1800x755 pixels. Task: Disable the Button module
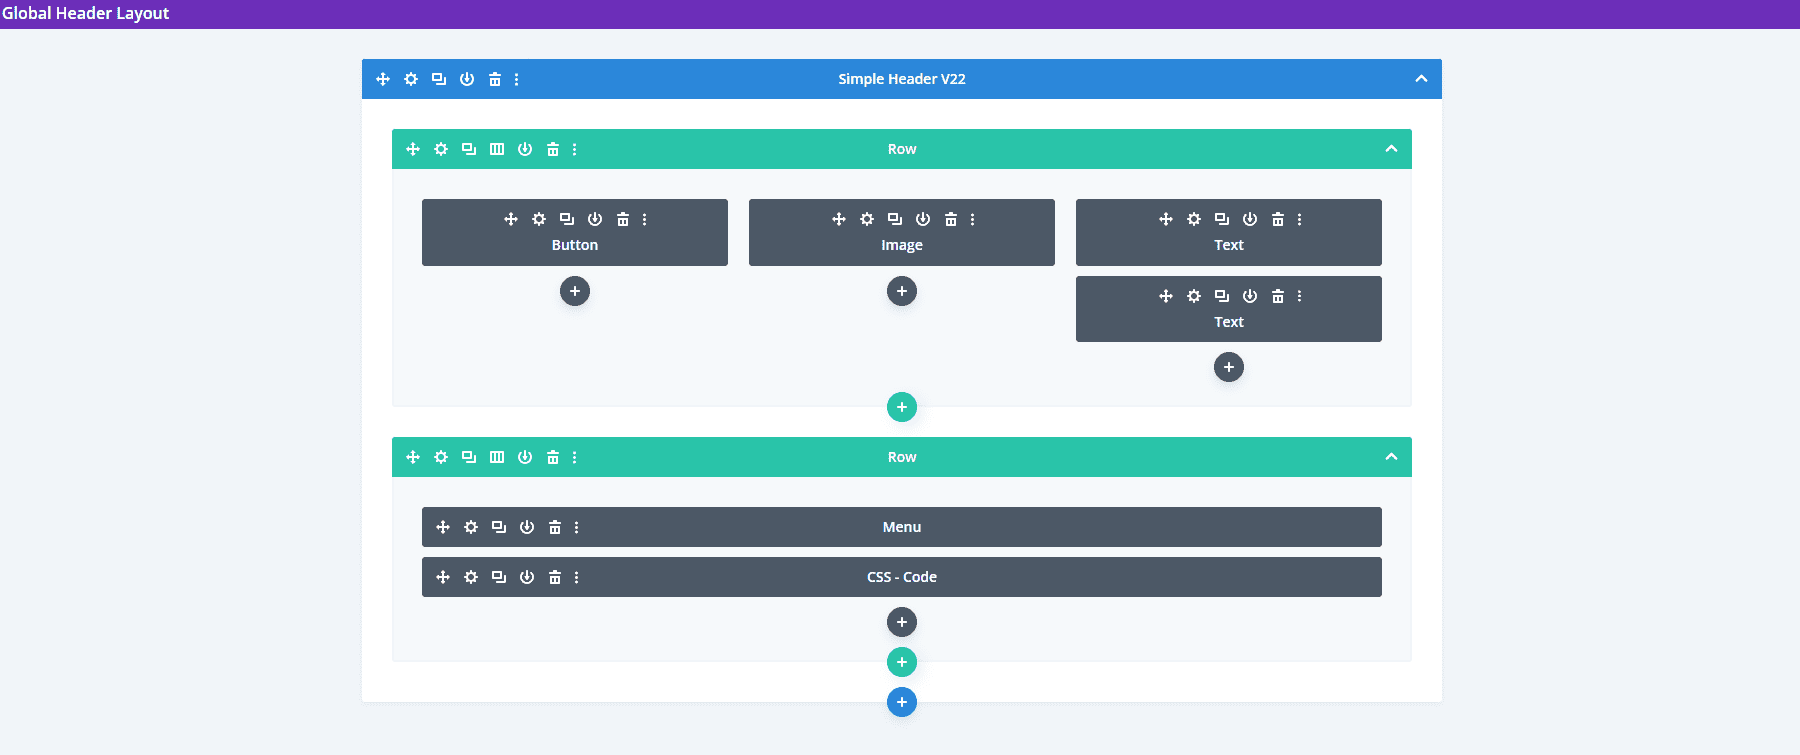pyautogui.click(x=595, y=219)
